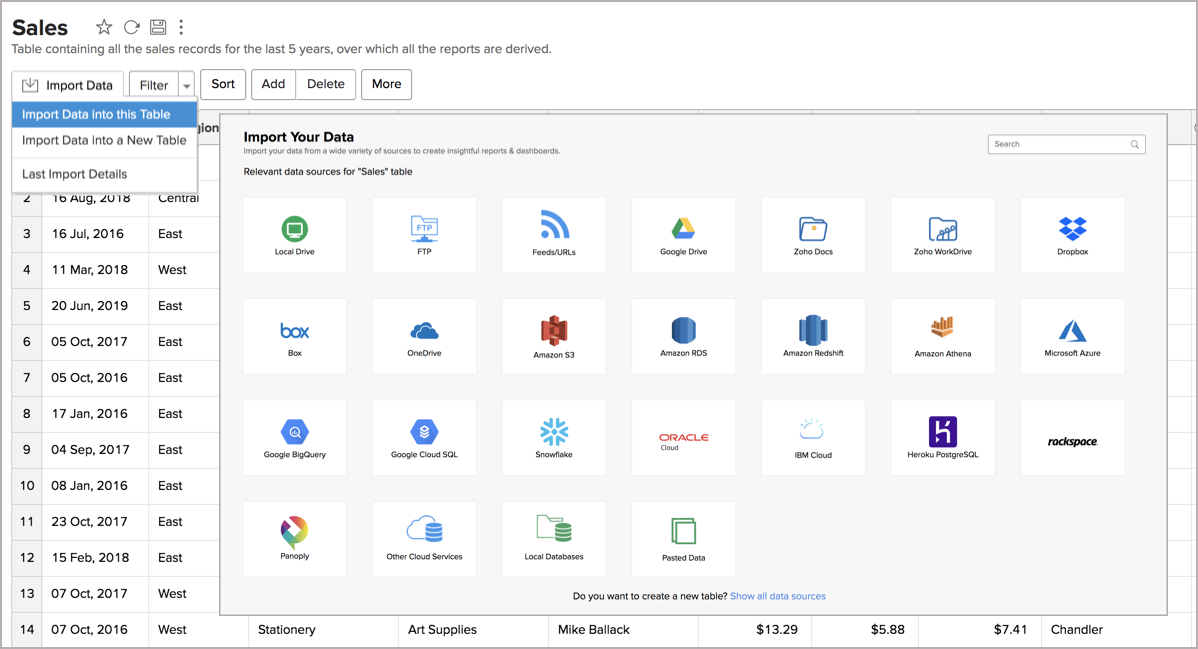Mark the Sales table as favorite

pyautogui.click(x=104, y=27)
